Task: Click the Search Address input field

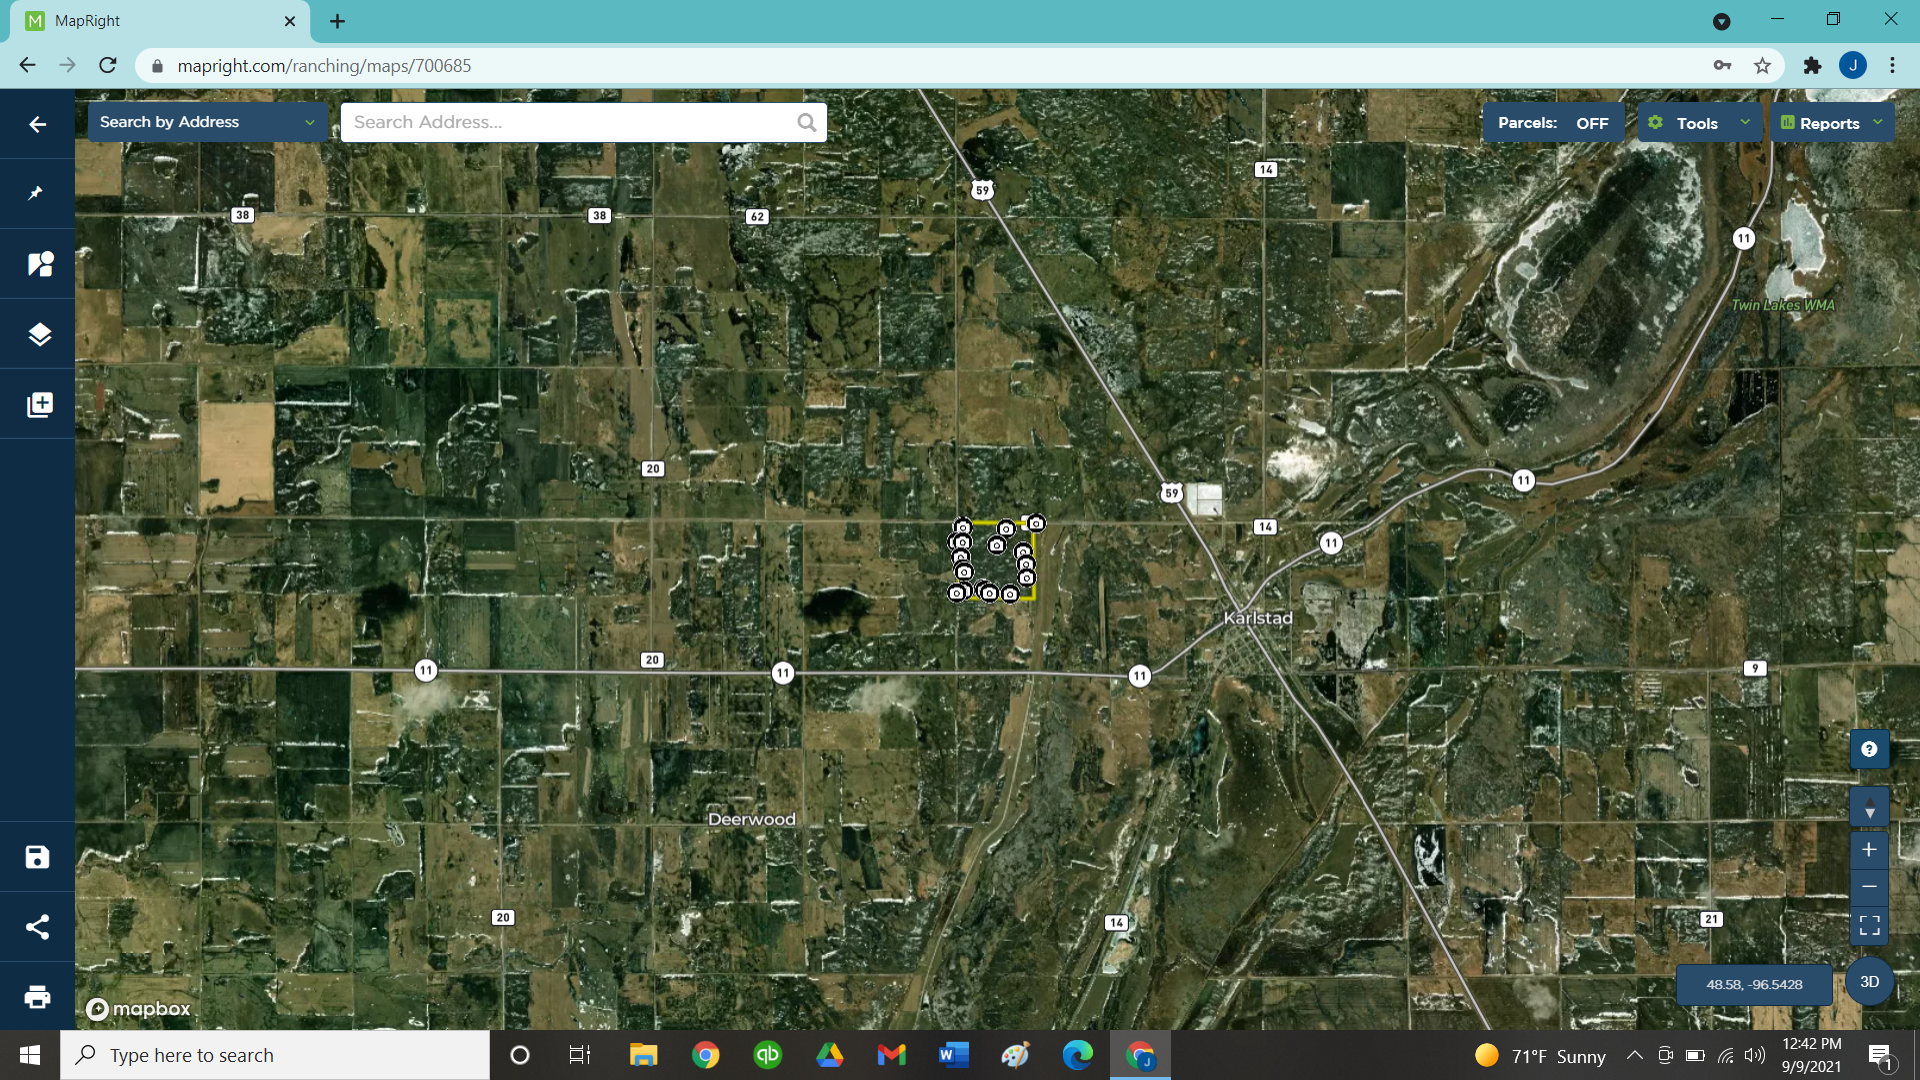Action: tap(570, 122)
